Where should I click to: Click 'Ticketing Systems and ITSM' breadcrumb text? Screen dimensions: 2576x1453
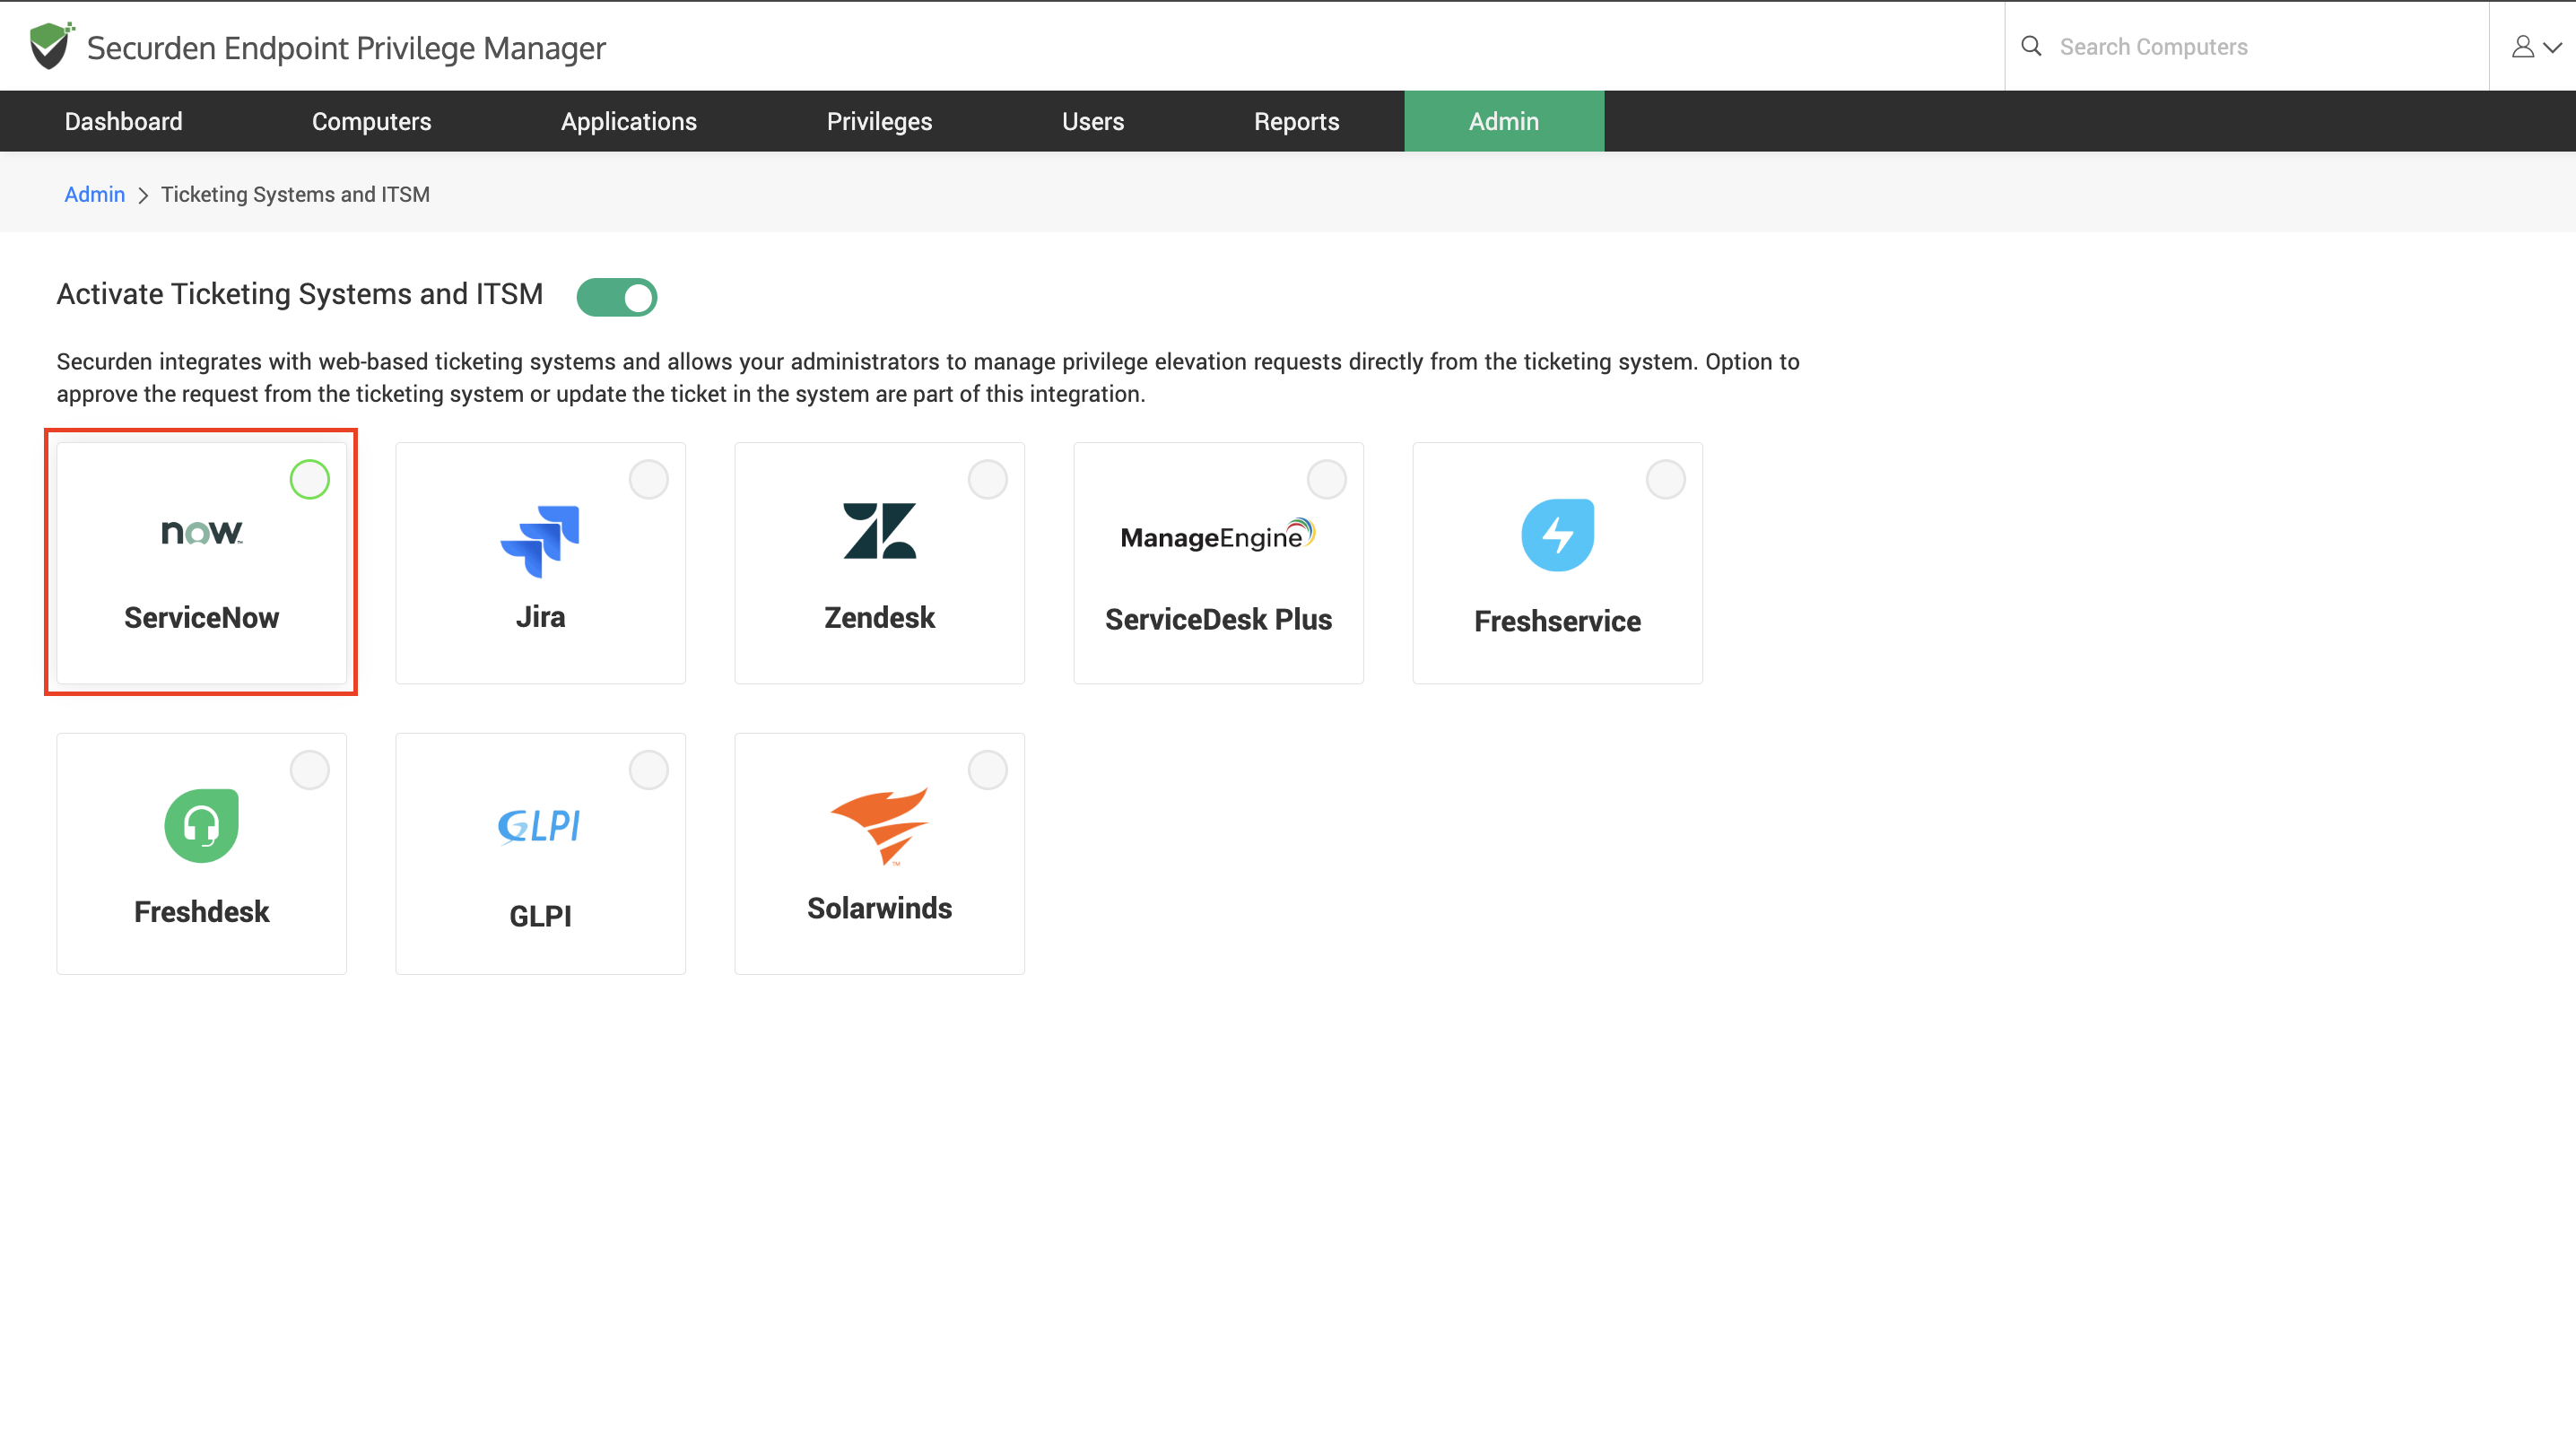pyautogui.click(x=295, y=194)
